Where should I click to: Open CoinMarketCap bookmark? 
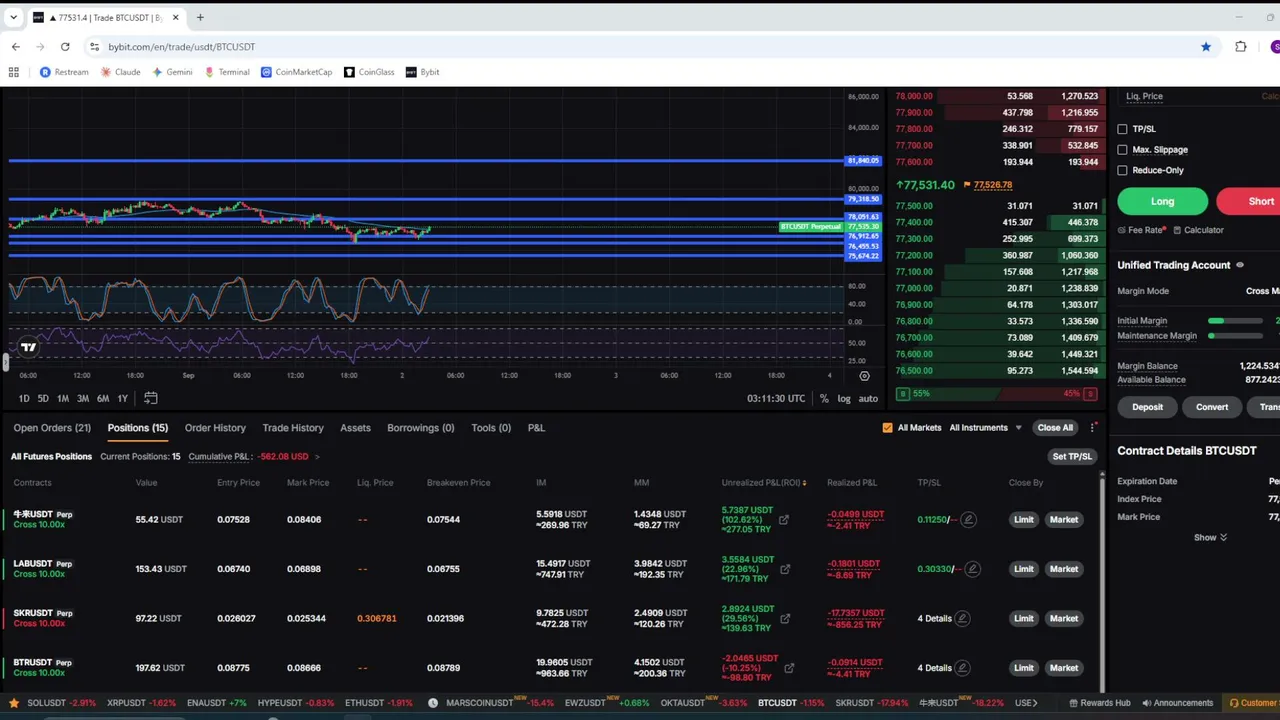(x=296, y=72)
